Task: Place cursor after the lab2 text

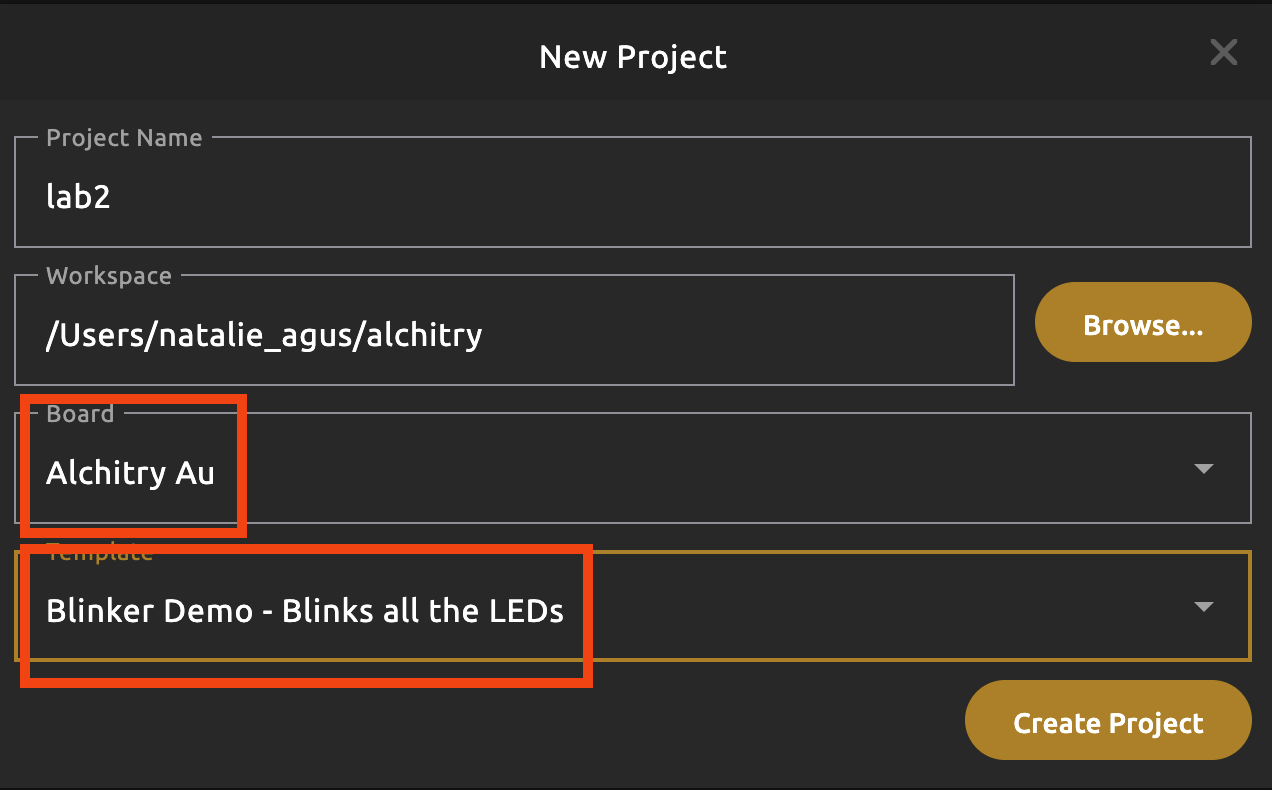Action: [111, 197]
